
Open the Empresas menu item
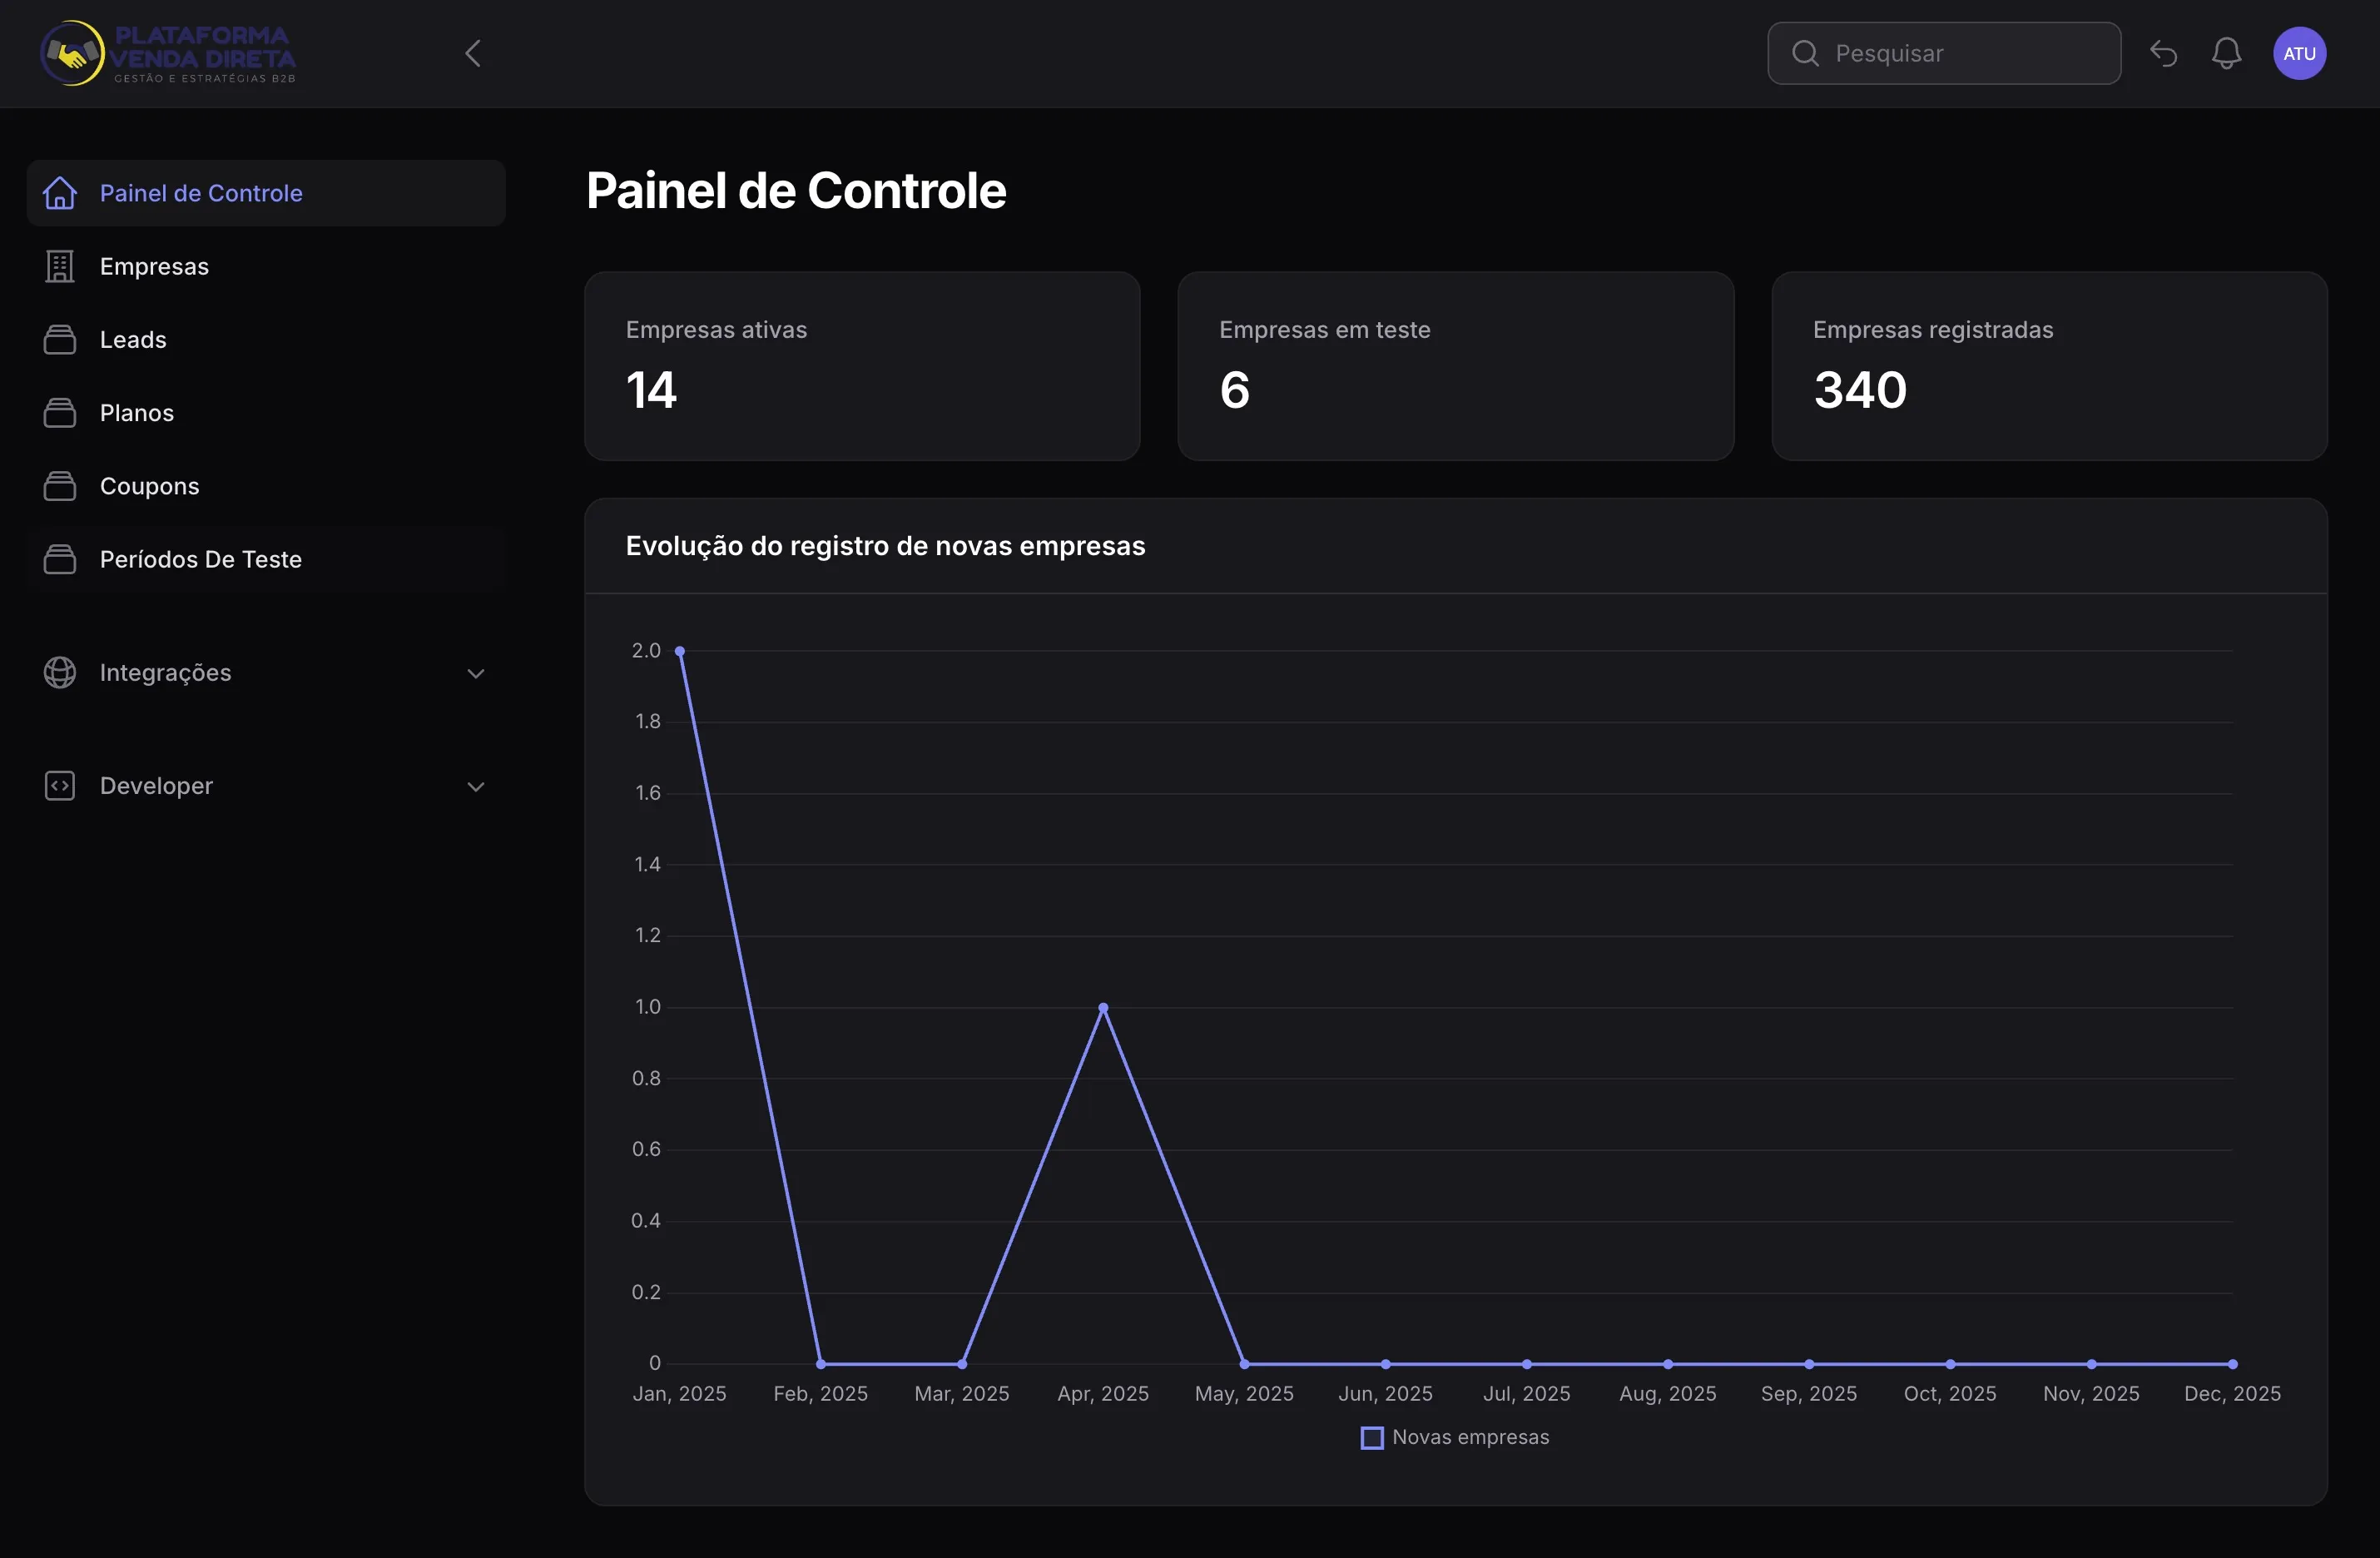click(x=266, y=266)
